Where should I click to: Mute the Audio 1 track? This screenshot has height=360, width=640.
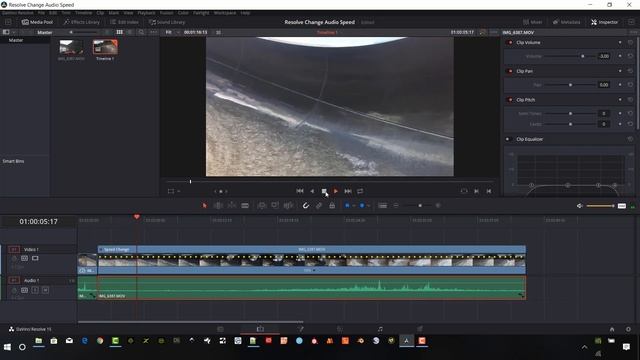[x=45, y=290]
